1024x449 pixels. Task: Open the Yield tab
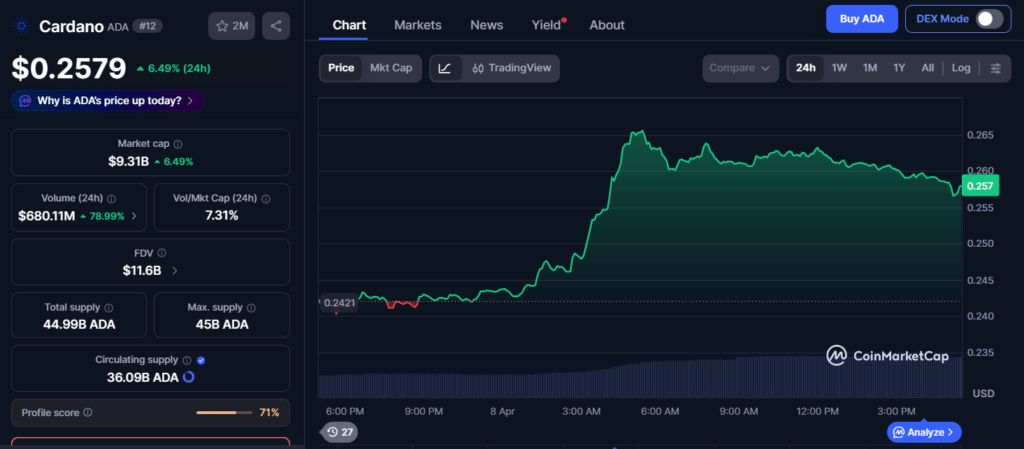pyautogui.click(x=546, y=25)
